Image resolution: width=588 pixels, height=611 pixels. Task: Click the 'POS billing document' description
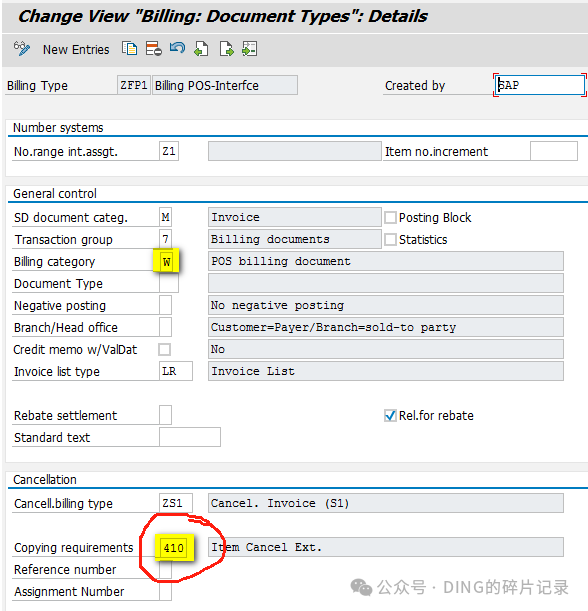coord(386,261)
